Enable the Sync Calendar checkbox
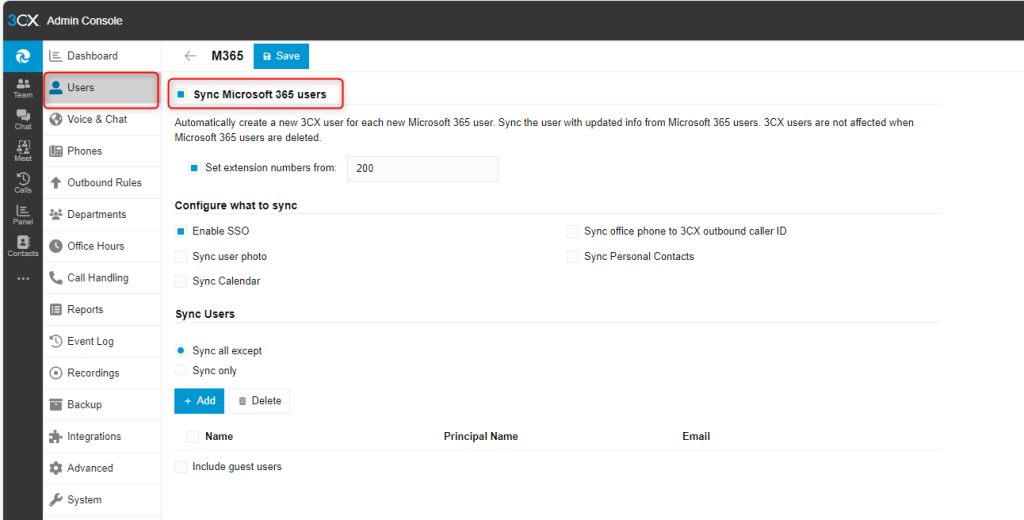This screenshot has height=520, width=1024. [x=181, y=282]
